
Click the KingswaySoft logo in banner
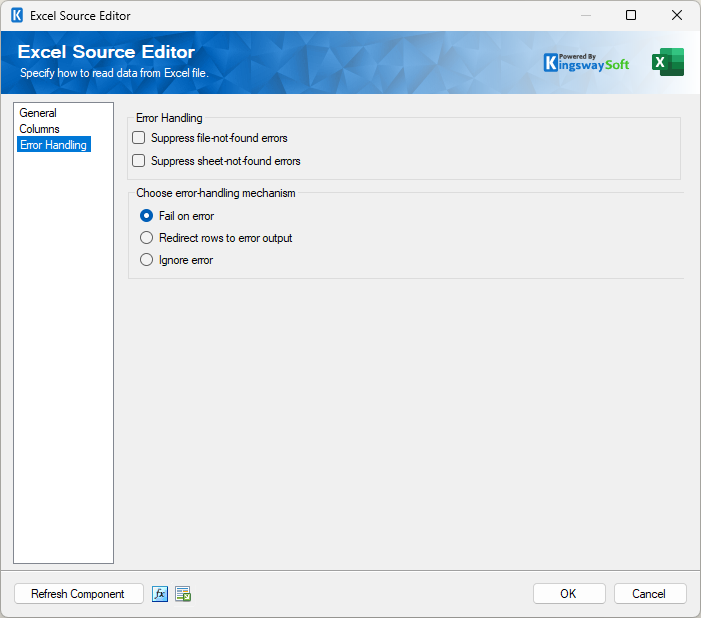[x=587, y=62]
